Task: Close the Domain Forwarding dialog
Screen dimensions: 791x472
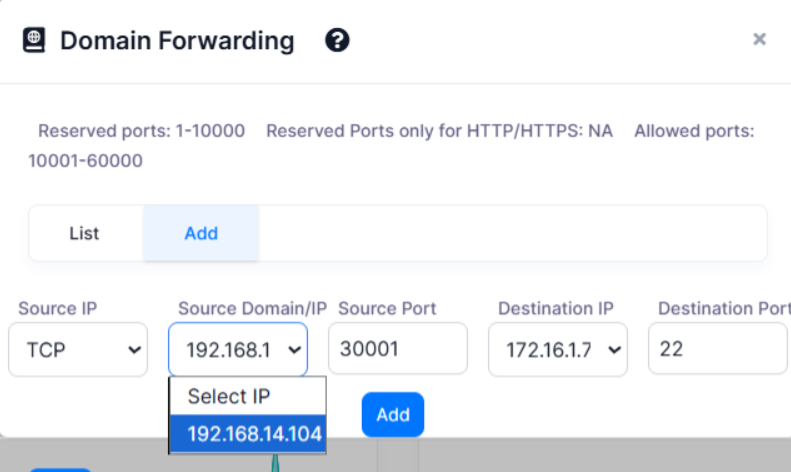Action: (x=759, y=39)
